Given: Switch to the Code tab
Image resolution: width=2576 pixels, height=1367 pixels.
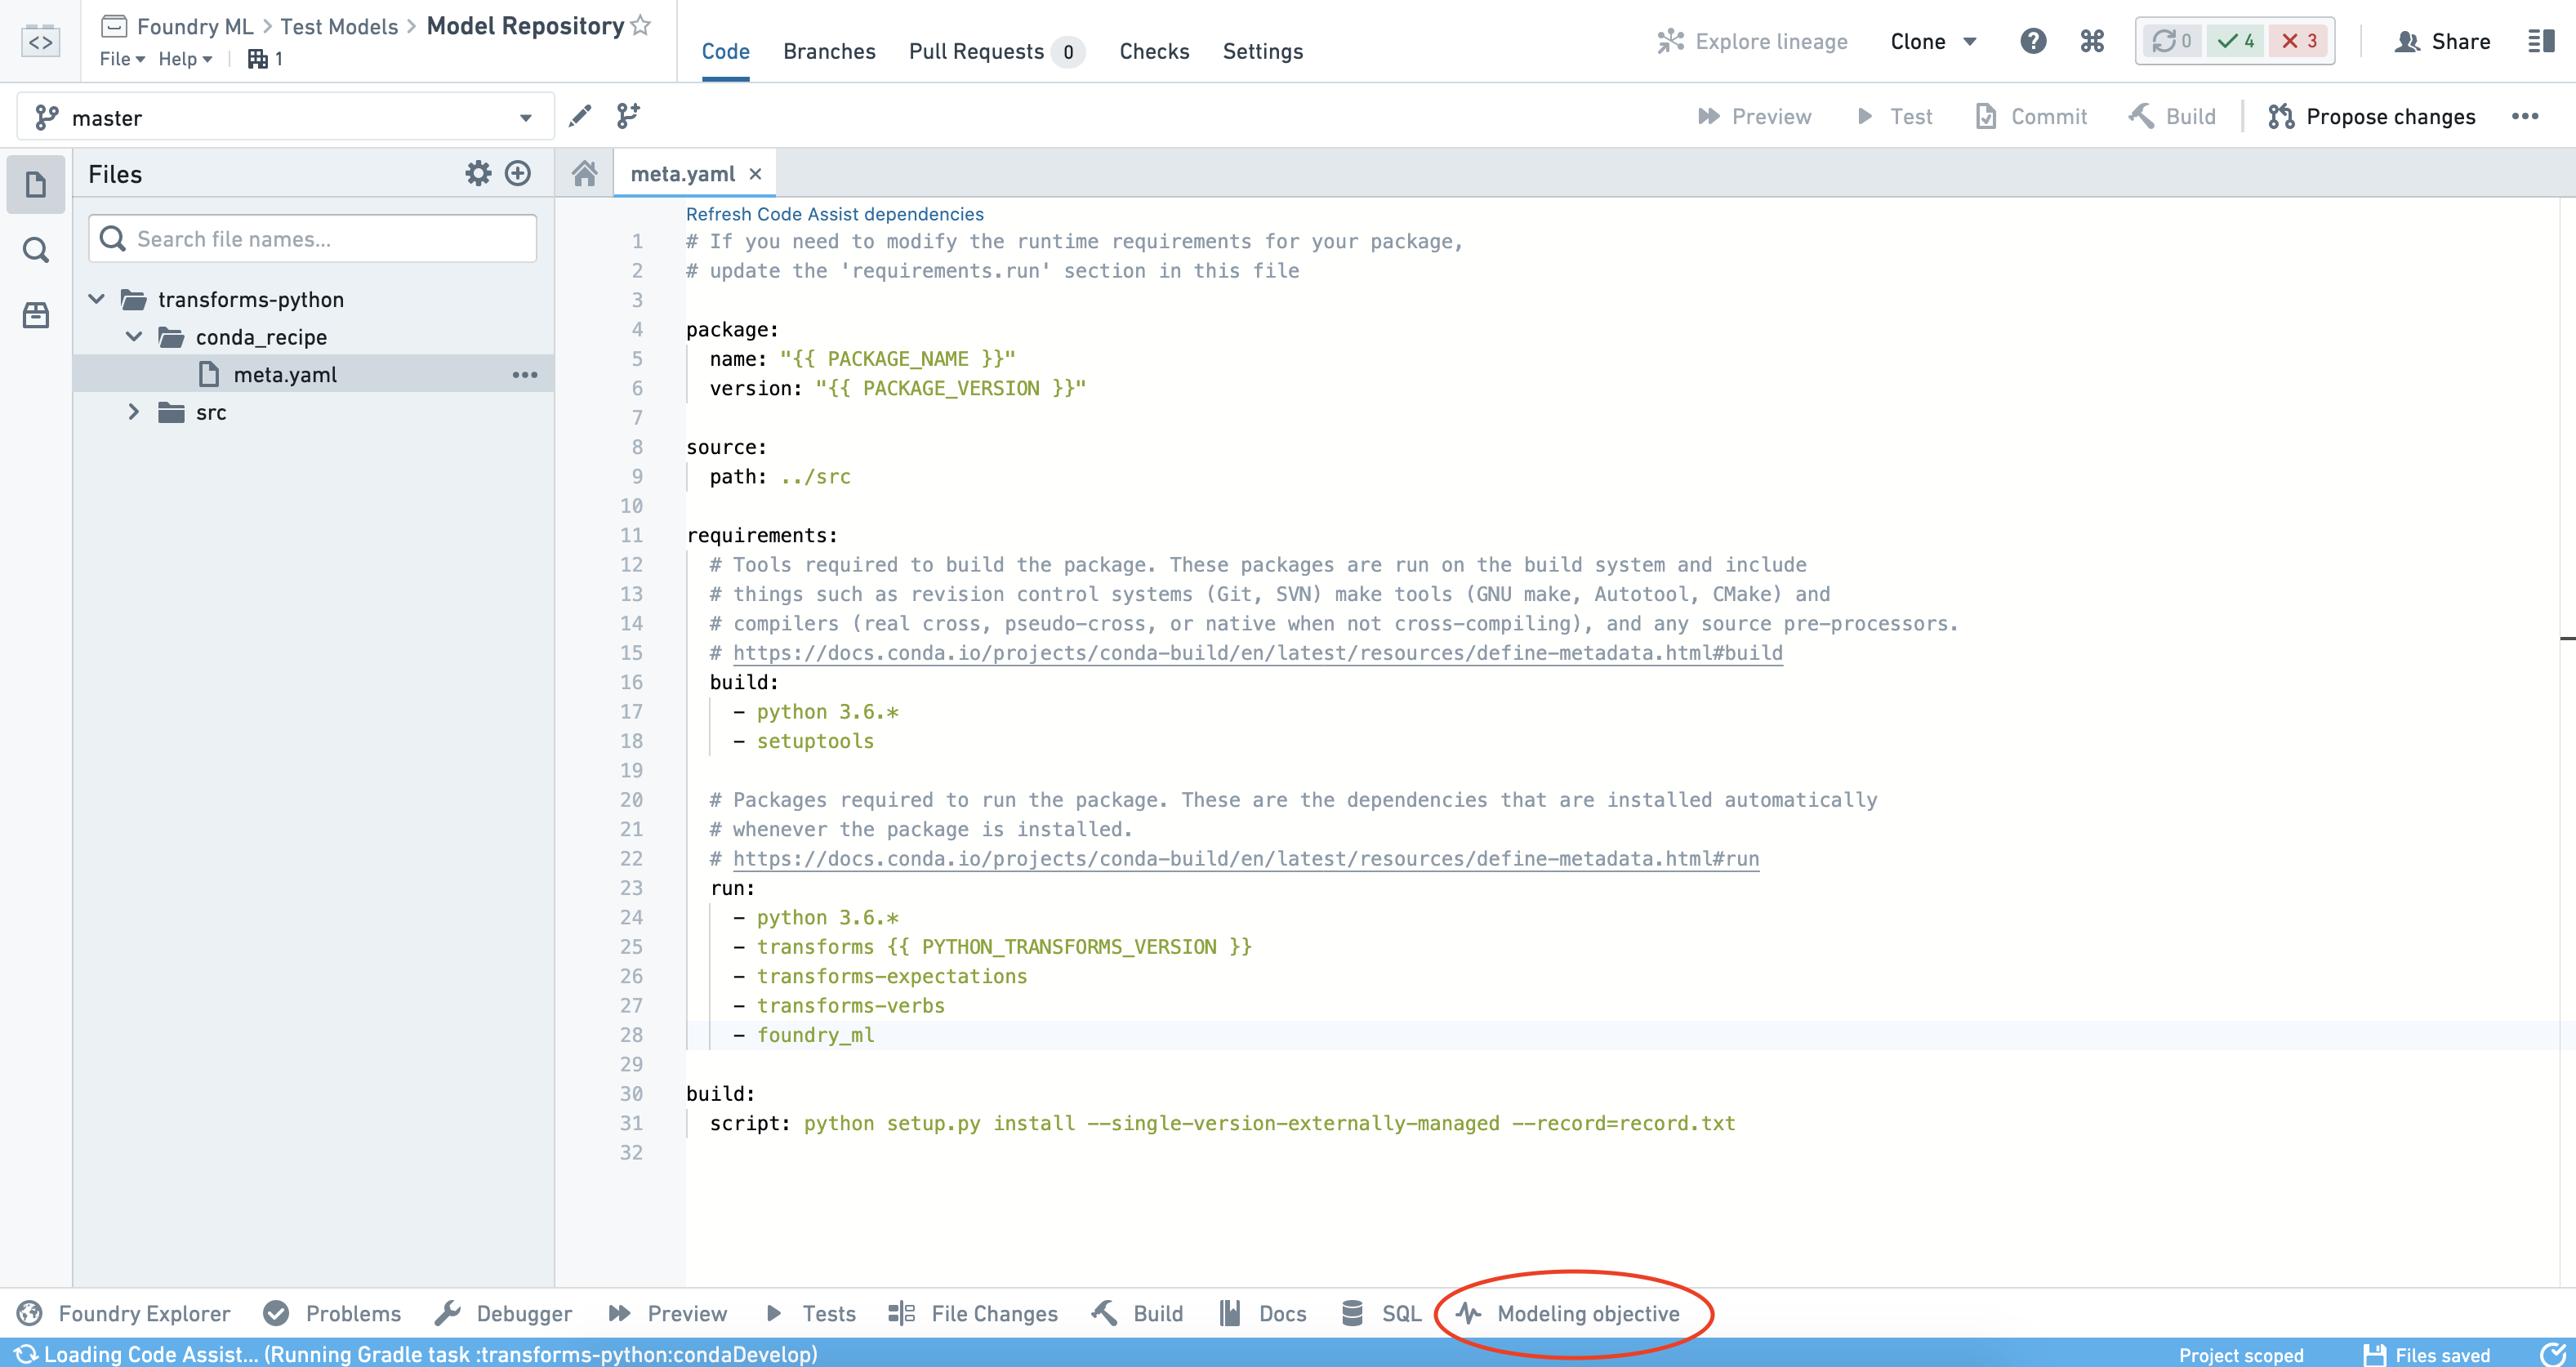Looking at the screenshot, I should click(726, 51).
